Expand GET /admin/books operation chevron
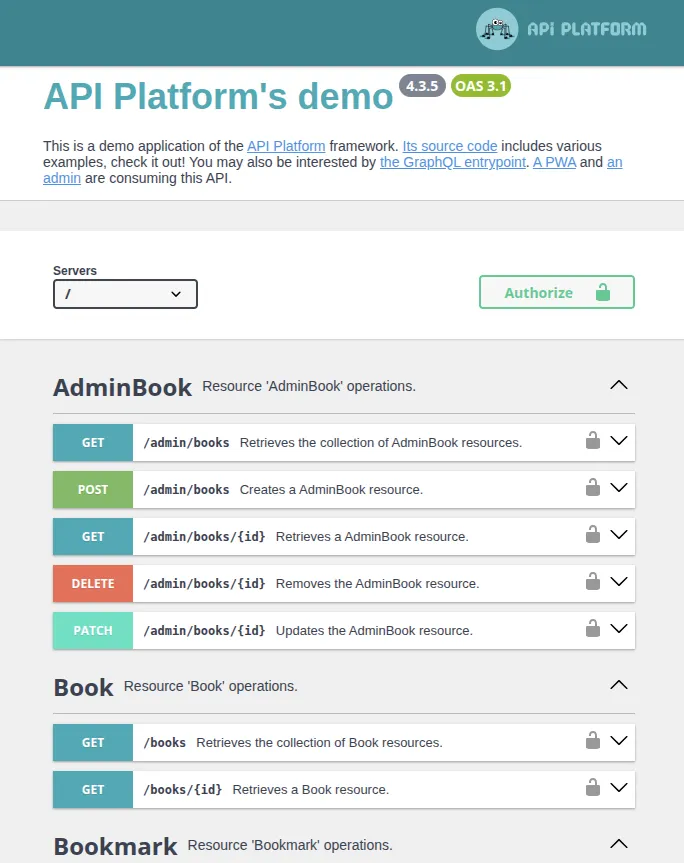The width and height of the screenshot is (684, 863). click(619, 441)
